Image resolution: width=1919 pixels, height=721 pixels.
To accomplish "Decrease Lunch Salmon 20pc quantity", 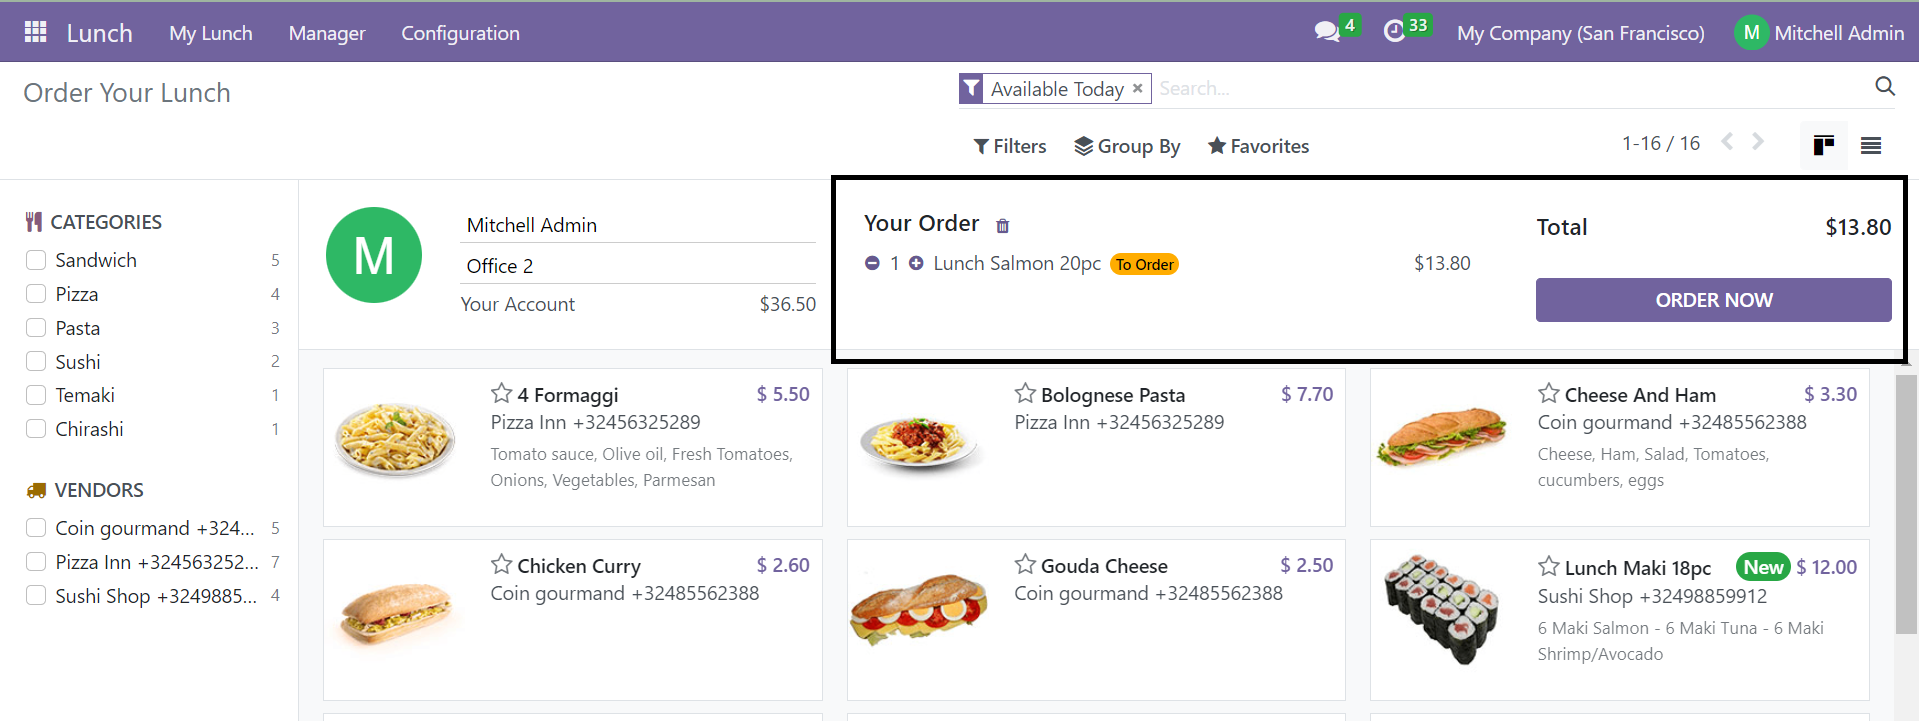I will coord(872,263).
